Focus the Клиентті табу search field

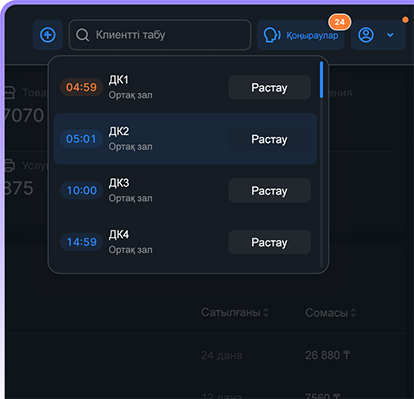[x=160, y=35]
